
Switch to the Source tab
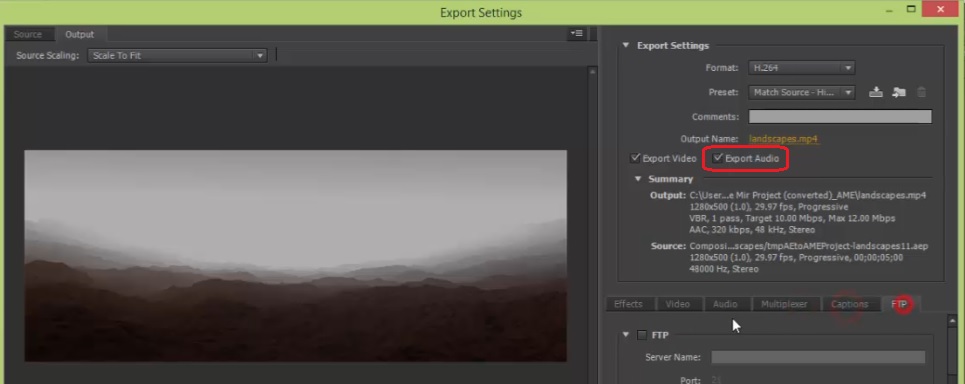[28, 34]
